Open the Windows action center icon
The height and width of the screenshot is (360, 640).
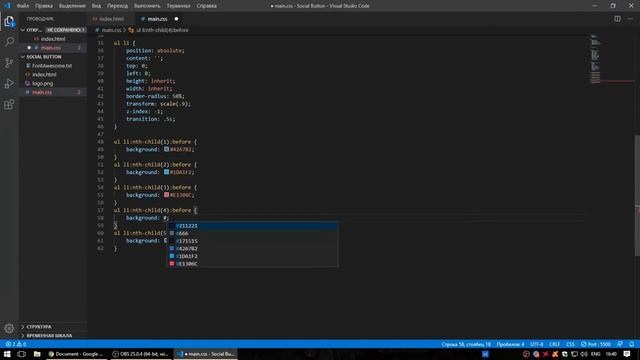pyautogui.click(x=627, y=354)
